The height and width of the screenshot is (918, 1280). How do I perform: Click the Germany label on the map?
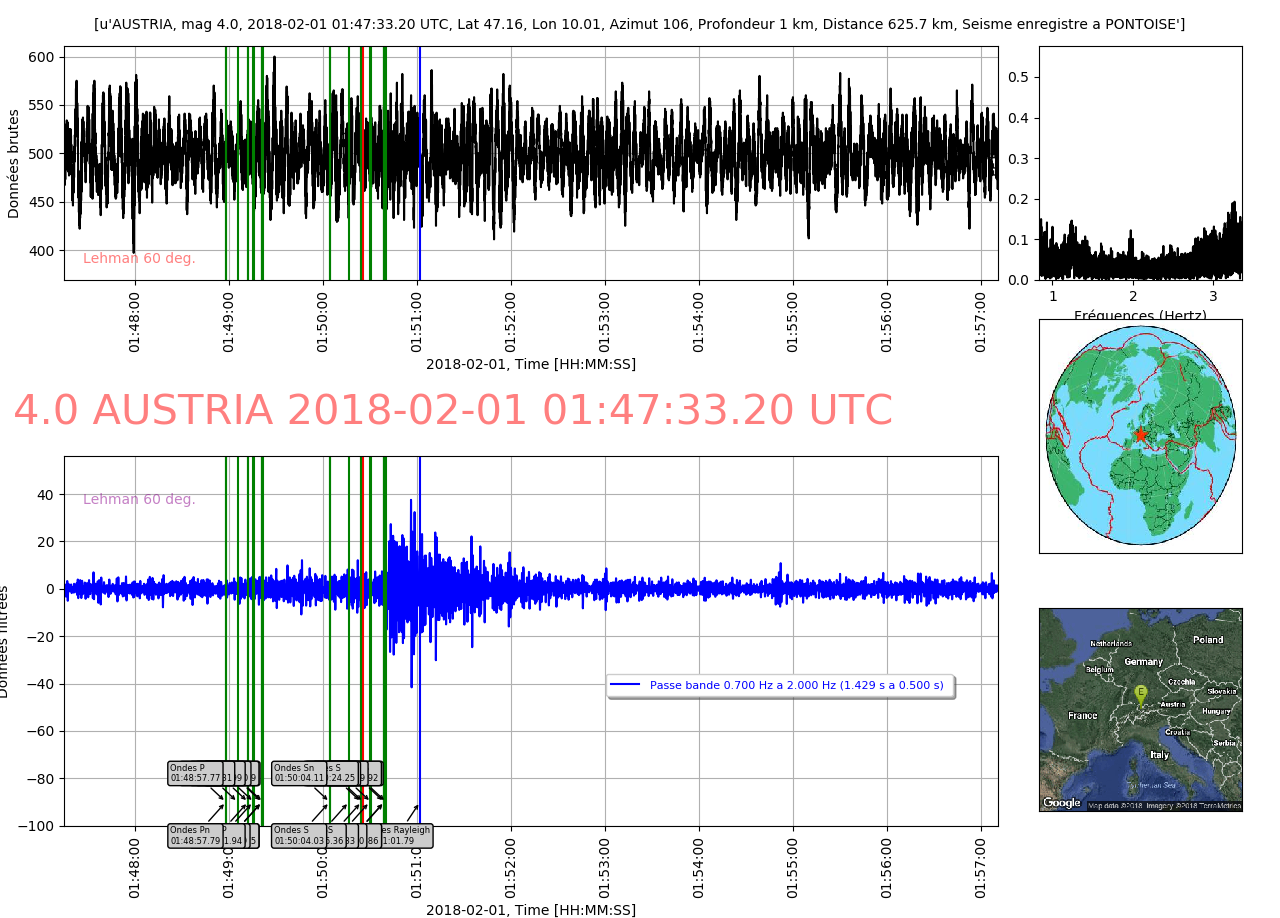pos(1143,662)
